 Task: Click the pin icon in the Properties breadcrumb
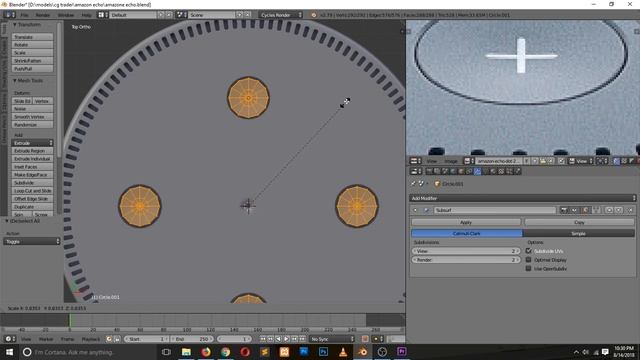click(x=413, y=184)
